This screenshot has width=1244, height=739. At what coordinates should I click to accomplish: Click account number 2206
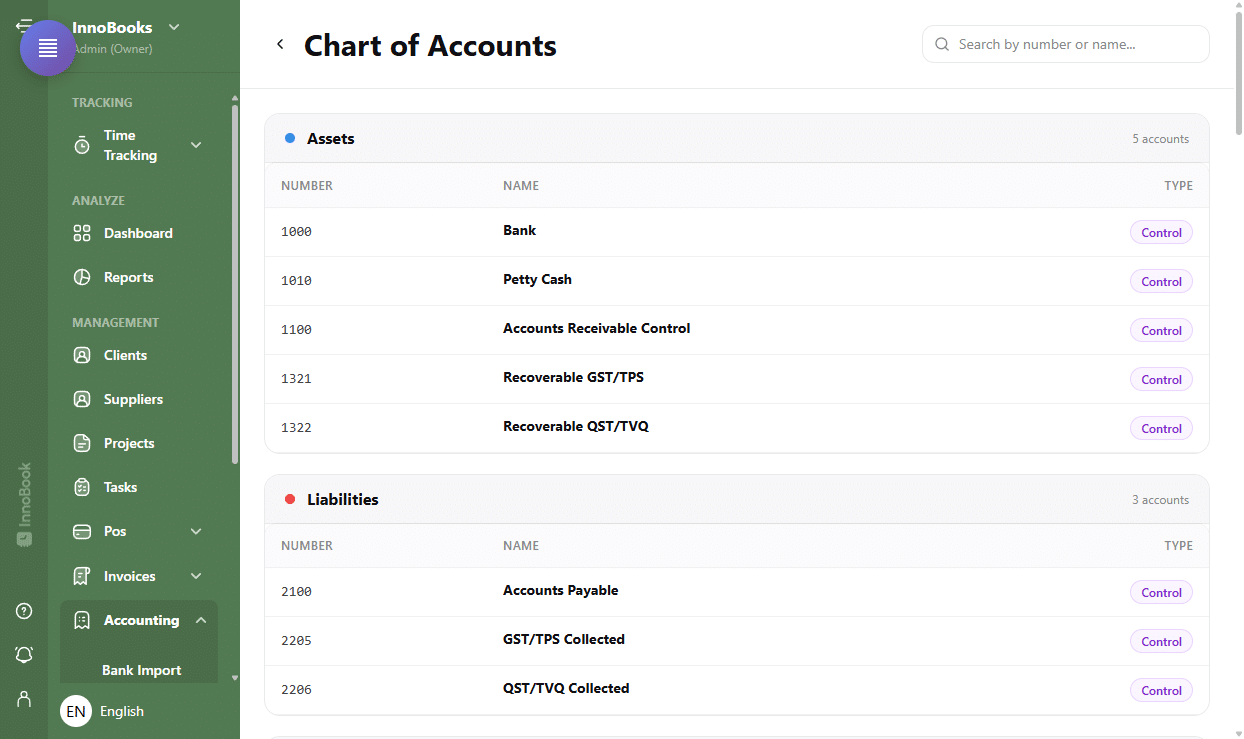pos(296,690)
